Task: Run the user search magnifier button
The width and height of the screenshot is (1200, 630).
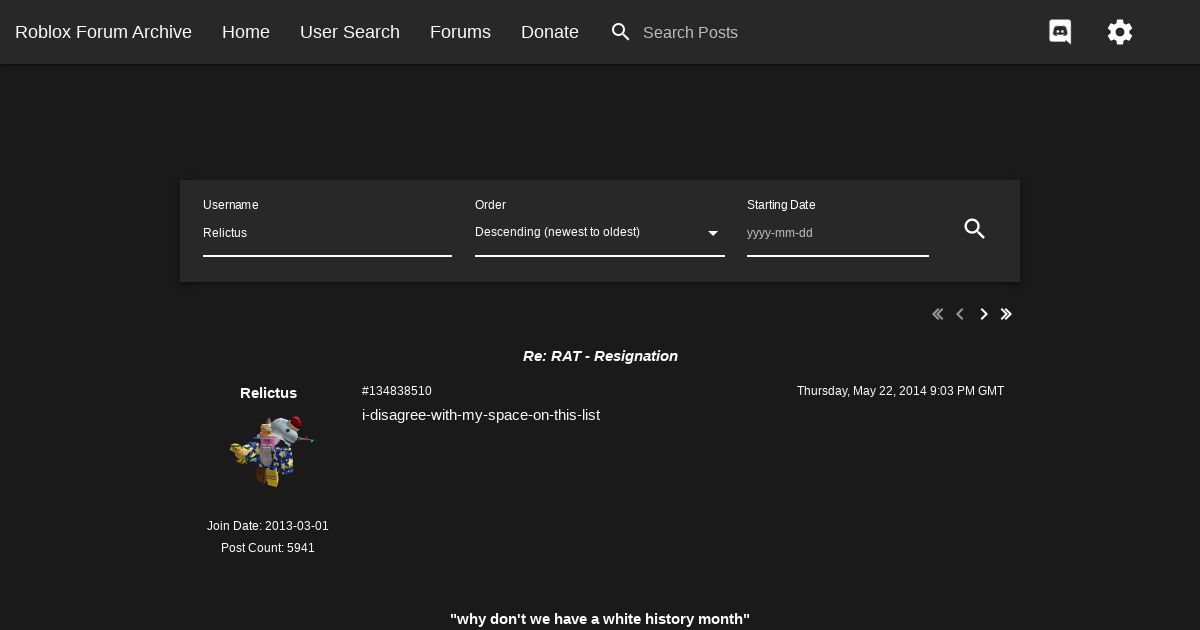Action: [975, 229]
